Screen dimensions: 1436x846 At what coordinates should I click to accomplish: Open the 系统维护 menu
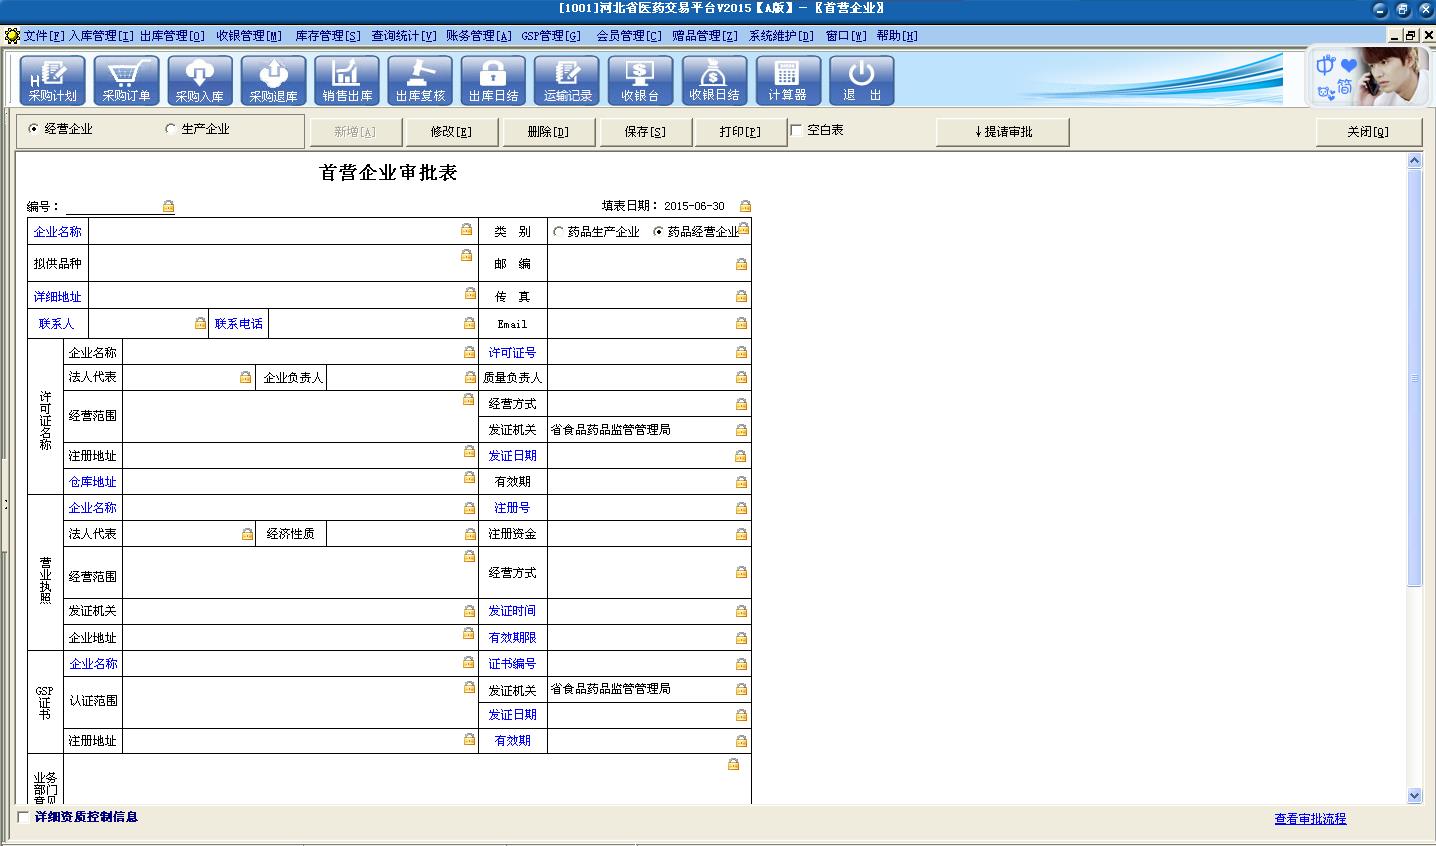point(780,36)
